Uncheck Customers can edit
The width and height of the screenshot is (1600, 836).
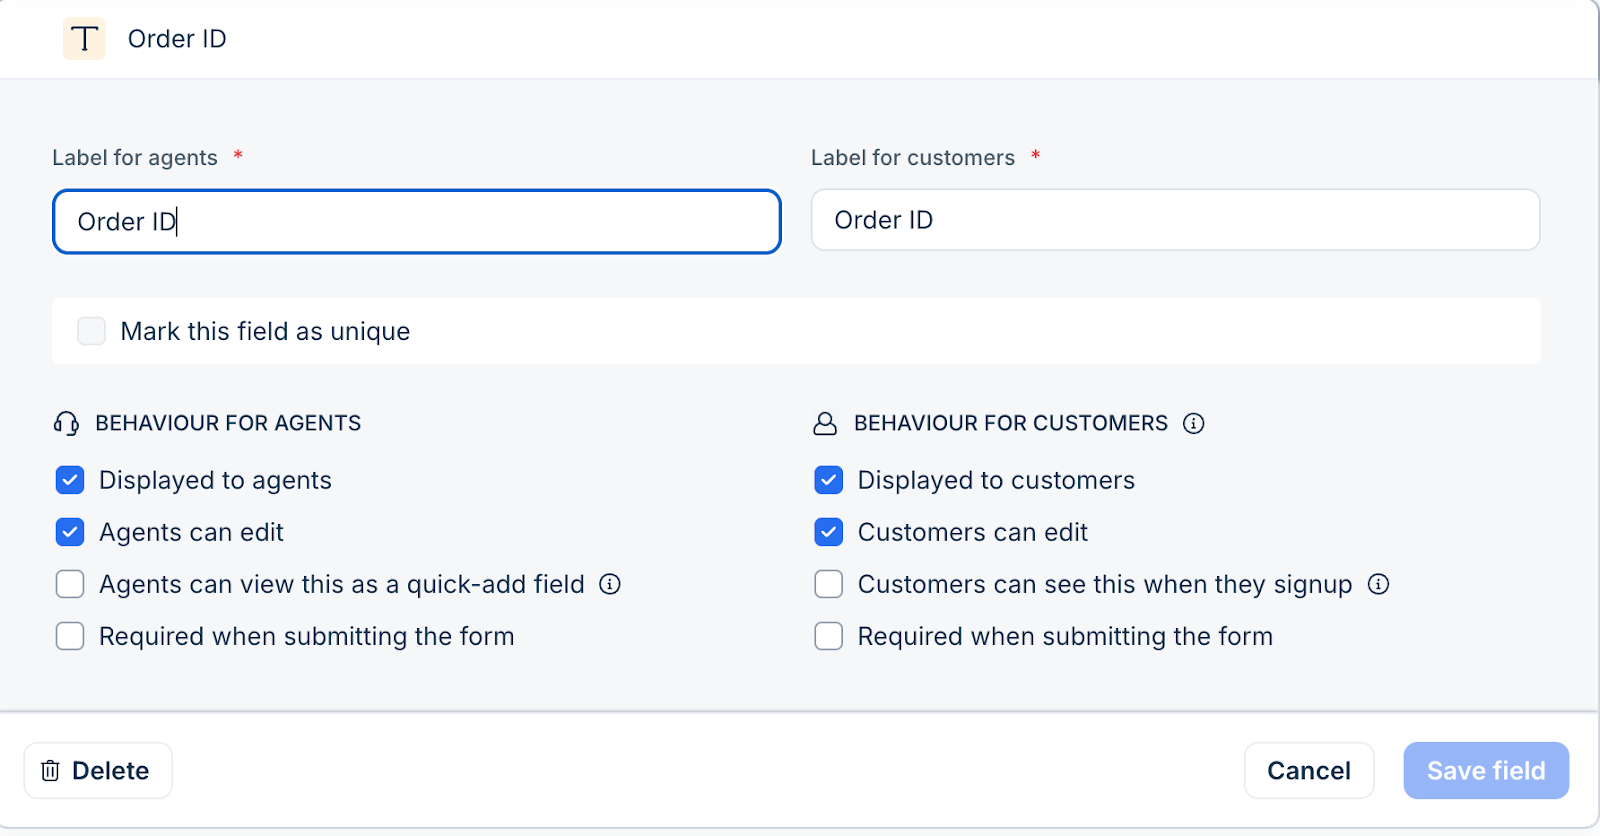click(x=829, y=532)
